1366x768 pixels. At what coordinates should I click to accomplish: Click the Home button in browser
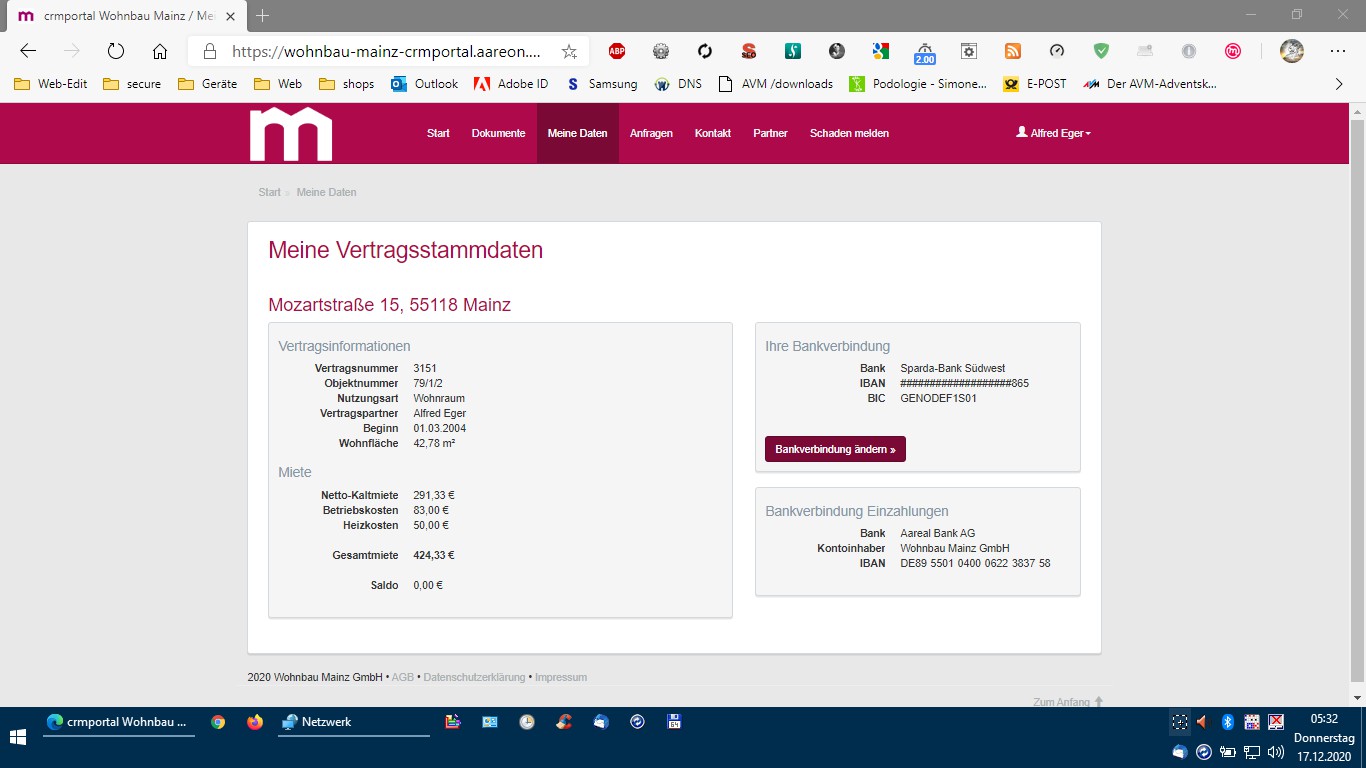[x=160, y=51]
